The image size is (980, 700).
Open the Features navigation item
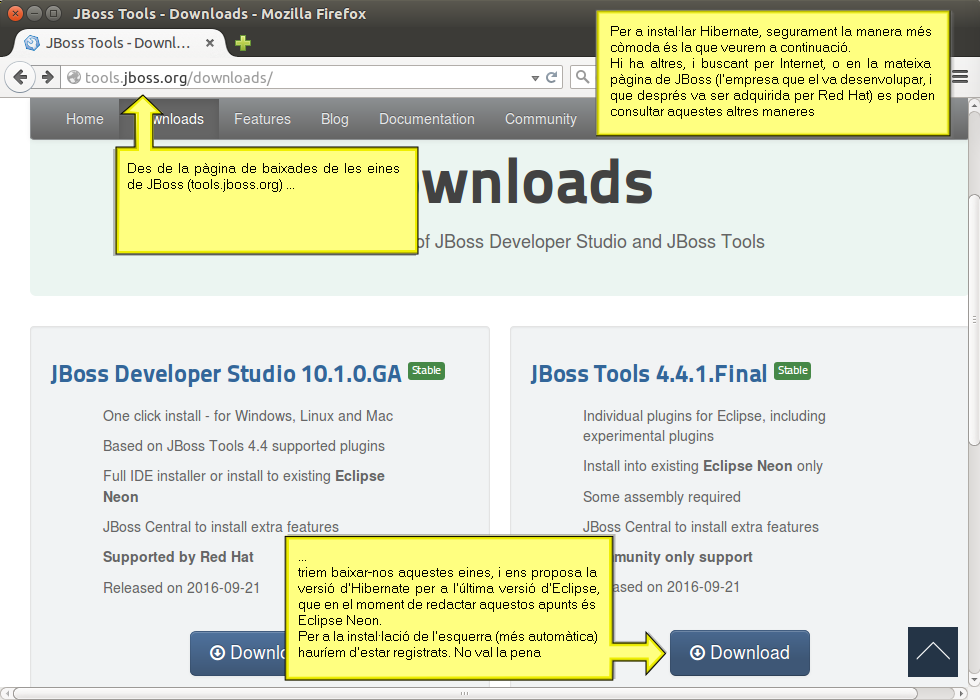(x=262, y=119)
